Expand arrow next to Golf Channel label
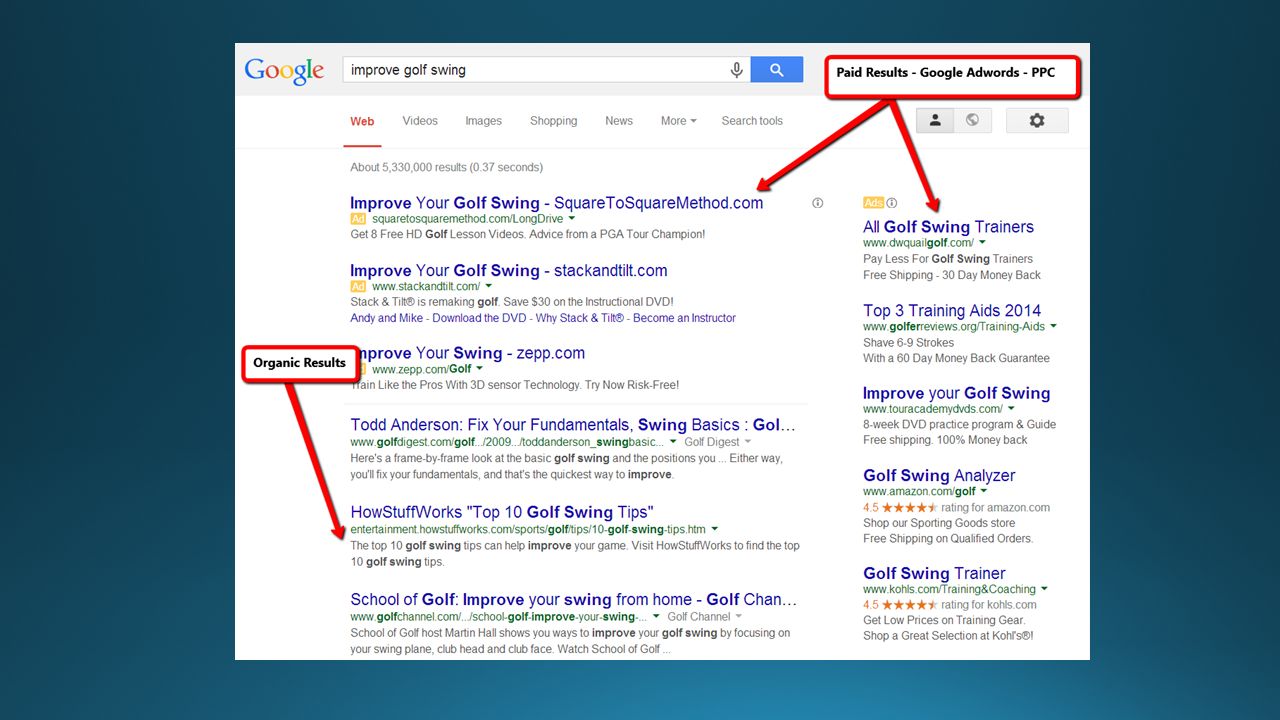Image resolution: width=1280 pixels, height=720 pixels. (x=739, y=616)
